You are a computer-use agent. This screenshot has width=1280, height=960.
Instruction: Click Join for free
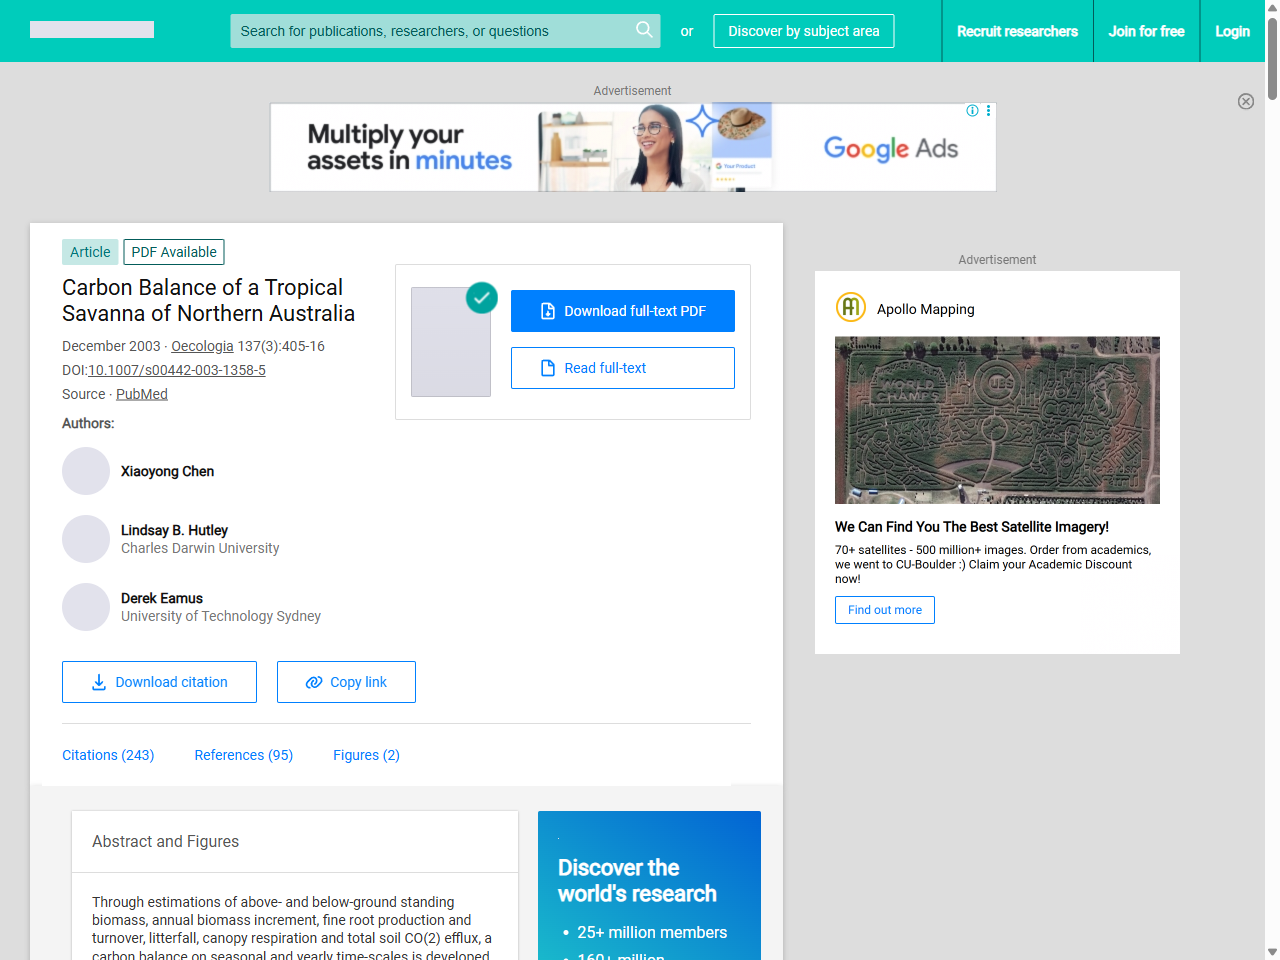(1146, 31)
